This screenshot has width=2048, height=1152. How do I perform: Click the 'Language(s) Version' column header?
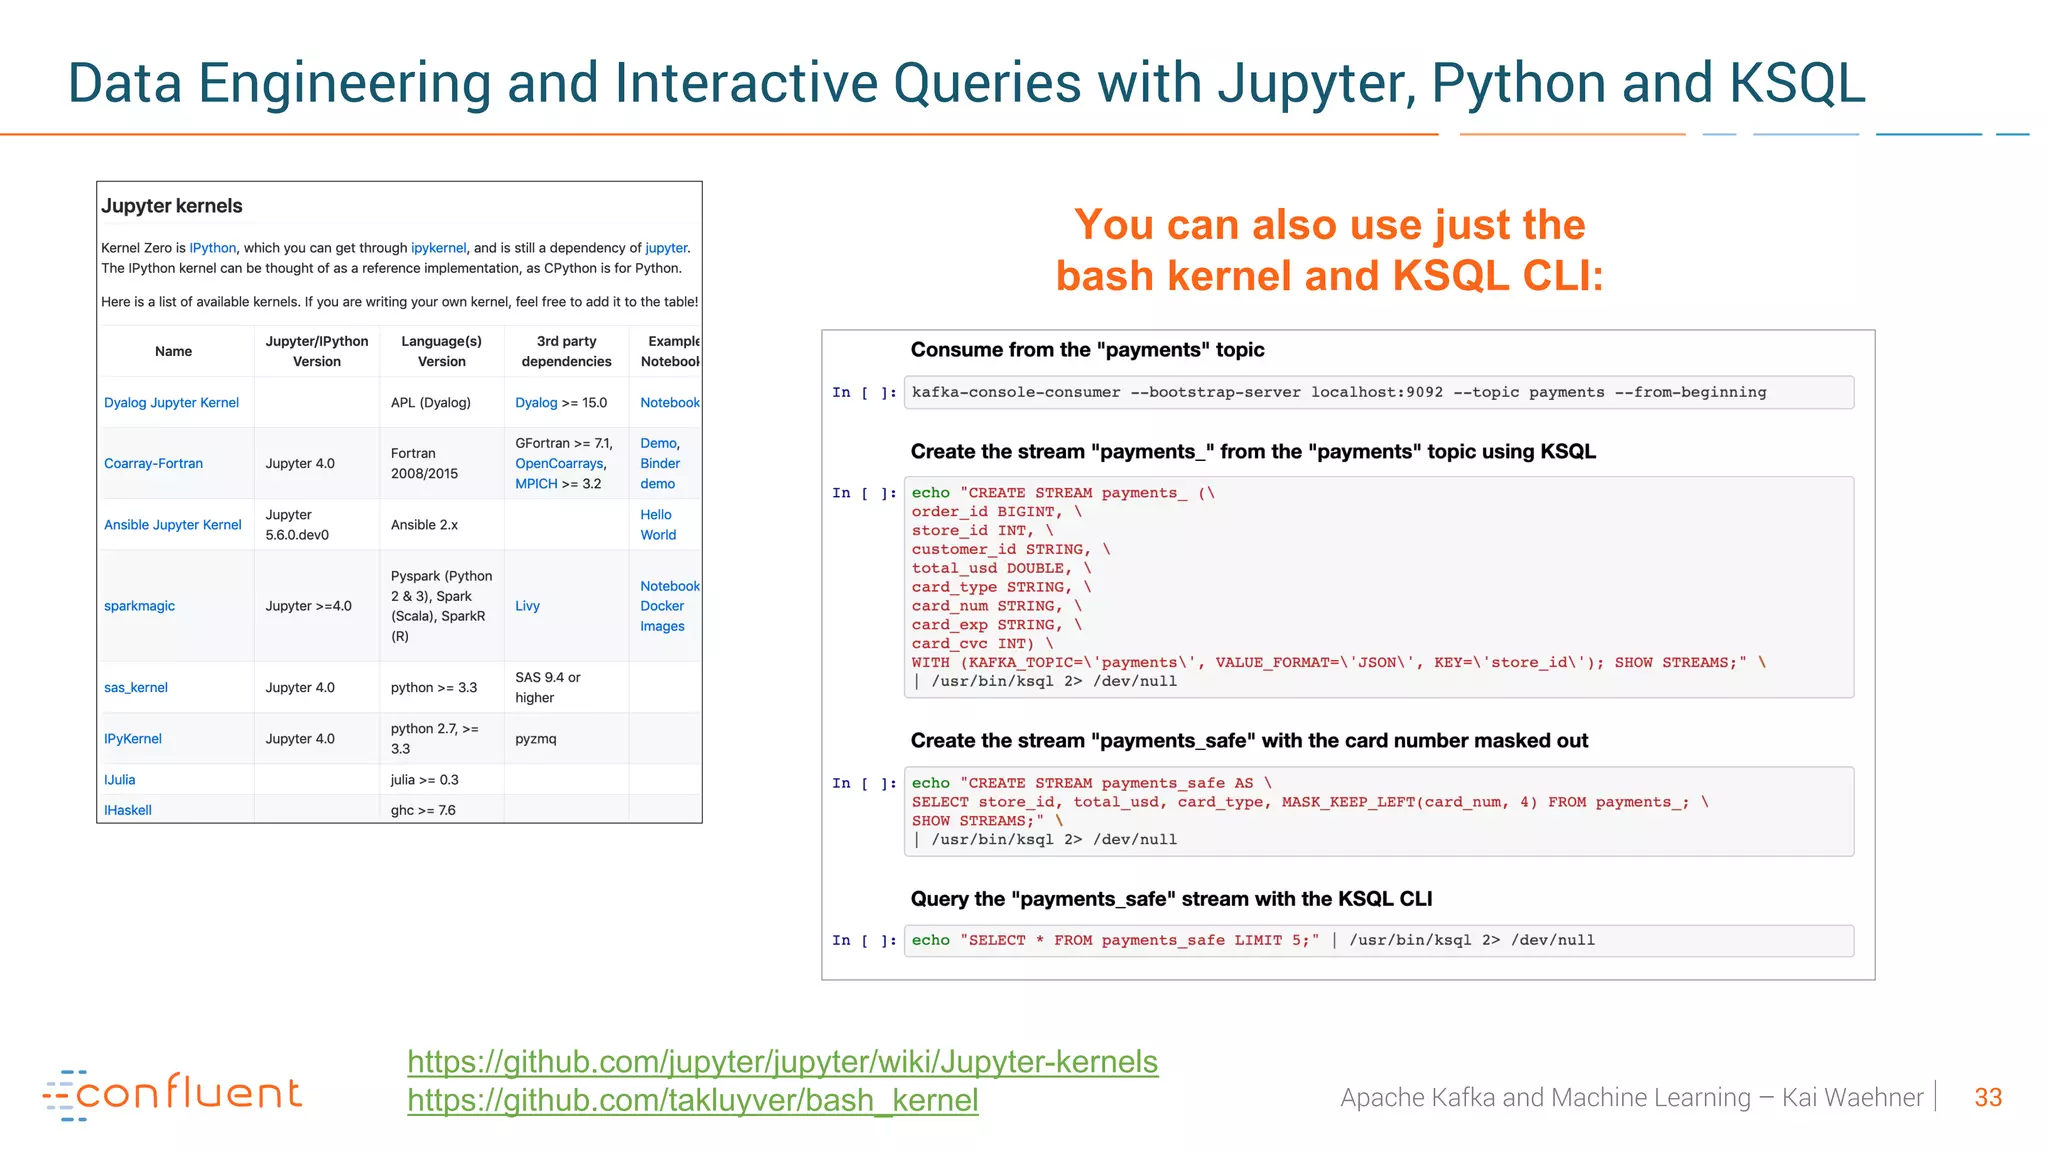point(441,351)
